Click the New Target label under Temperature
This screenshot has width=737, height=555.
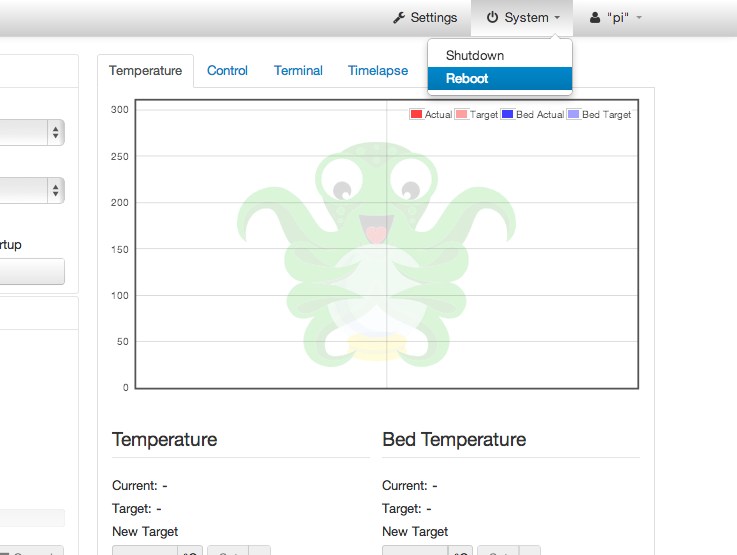(x=145, y=532)
